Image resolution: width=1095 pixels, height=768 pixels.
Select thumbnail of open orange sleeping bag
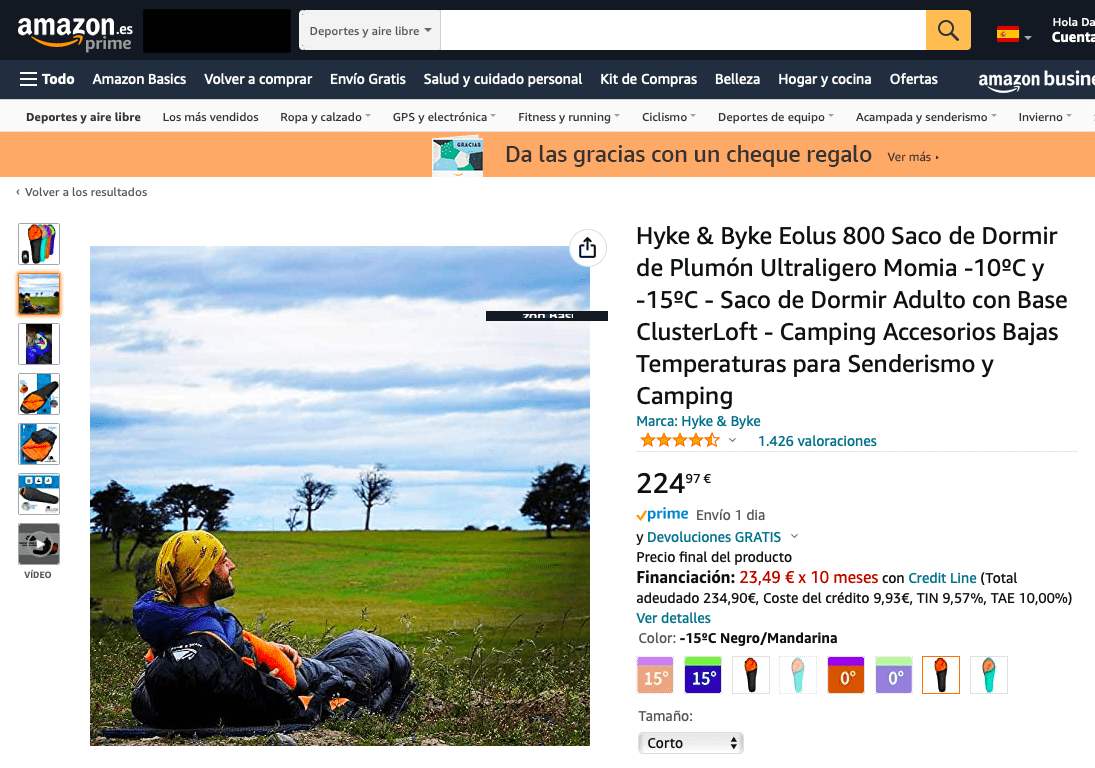(39, 394)
